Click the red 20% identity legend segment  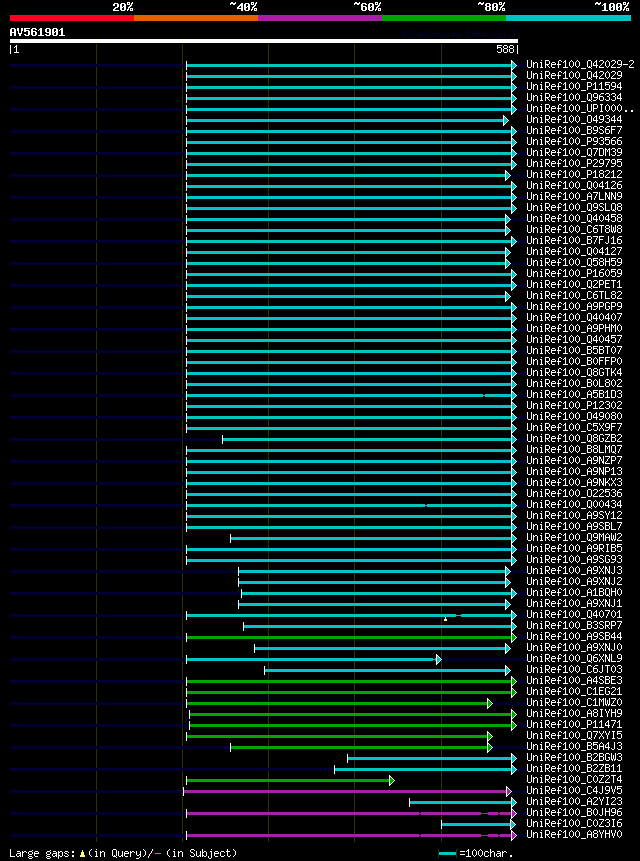click(x=72, y=18)
